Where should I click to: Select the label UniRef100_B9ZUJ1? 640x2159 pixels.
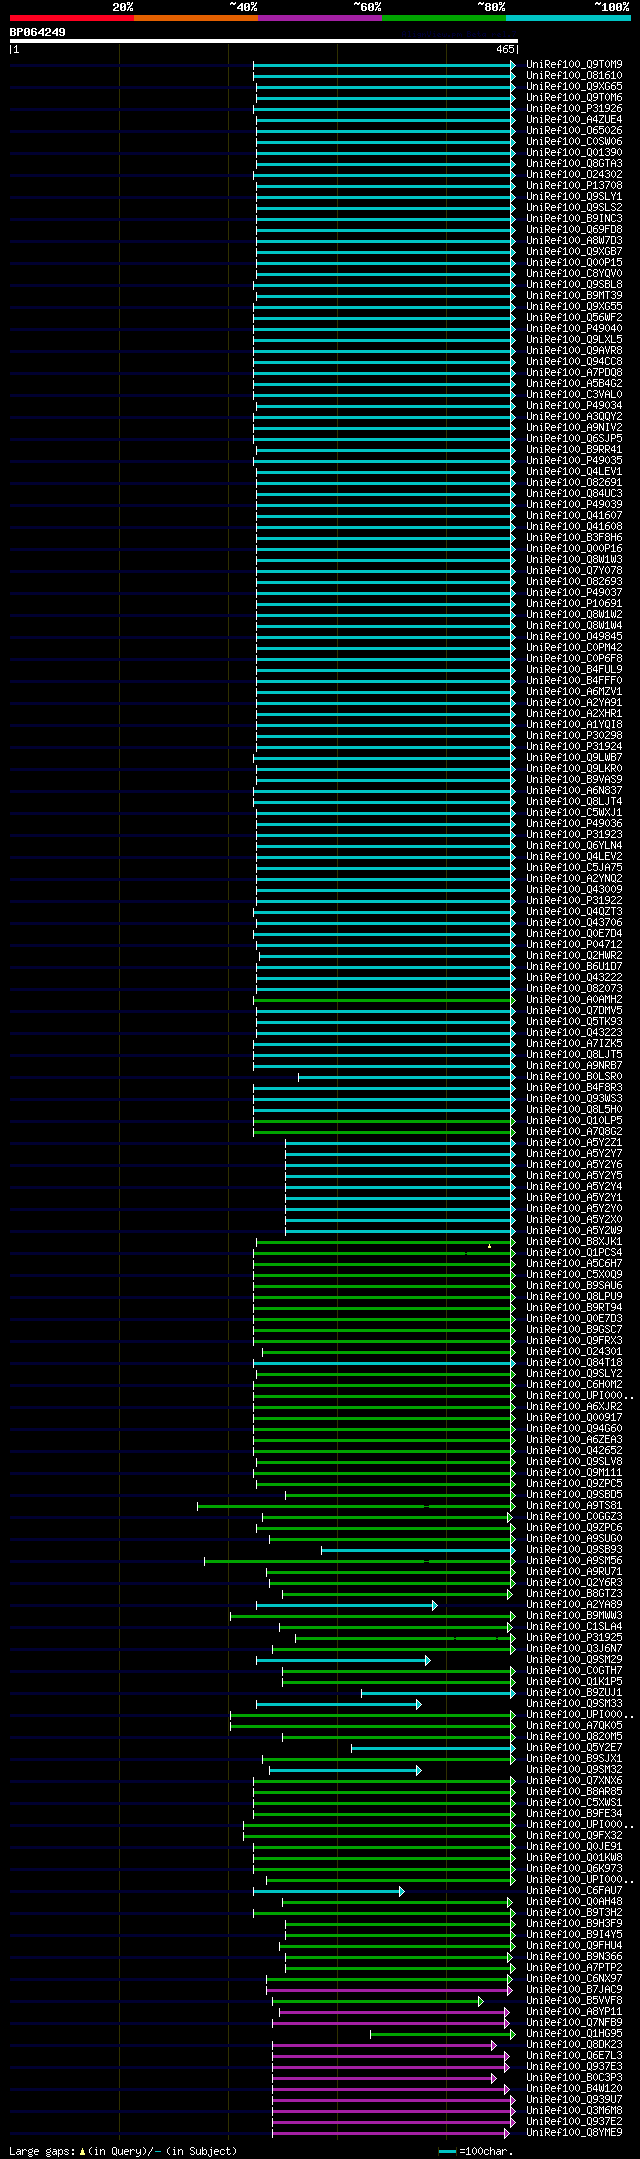coord(574,1692)
